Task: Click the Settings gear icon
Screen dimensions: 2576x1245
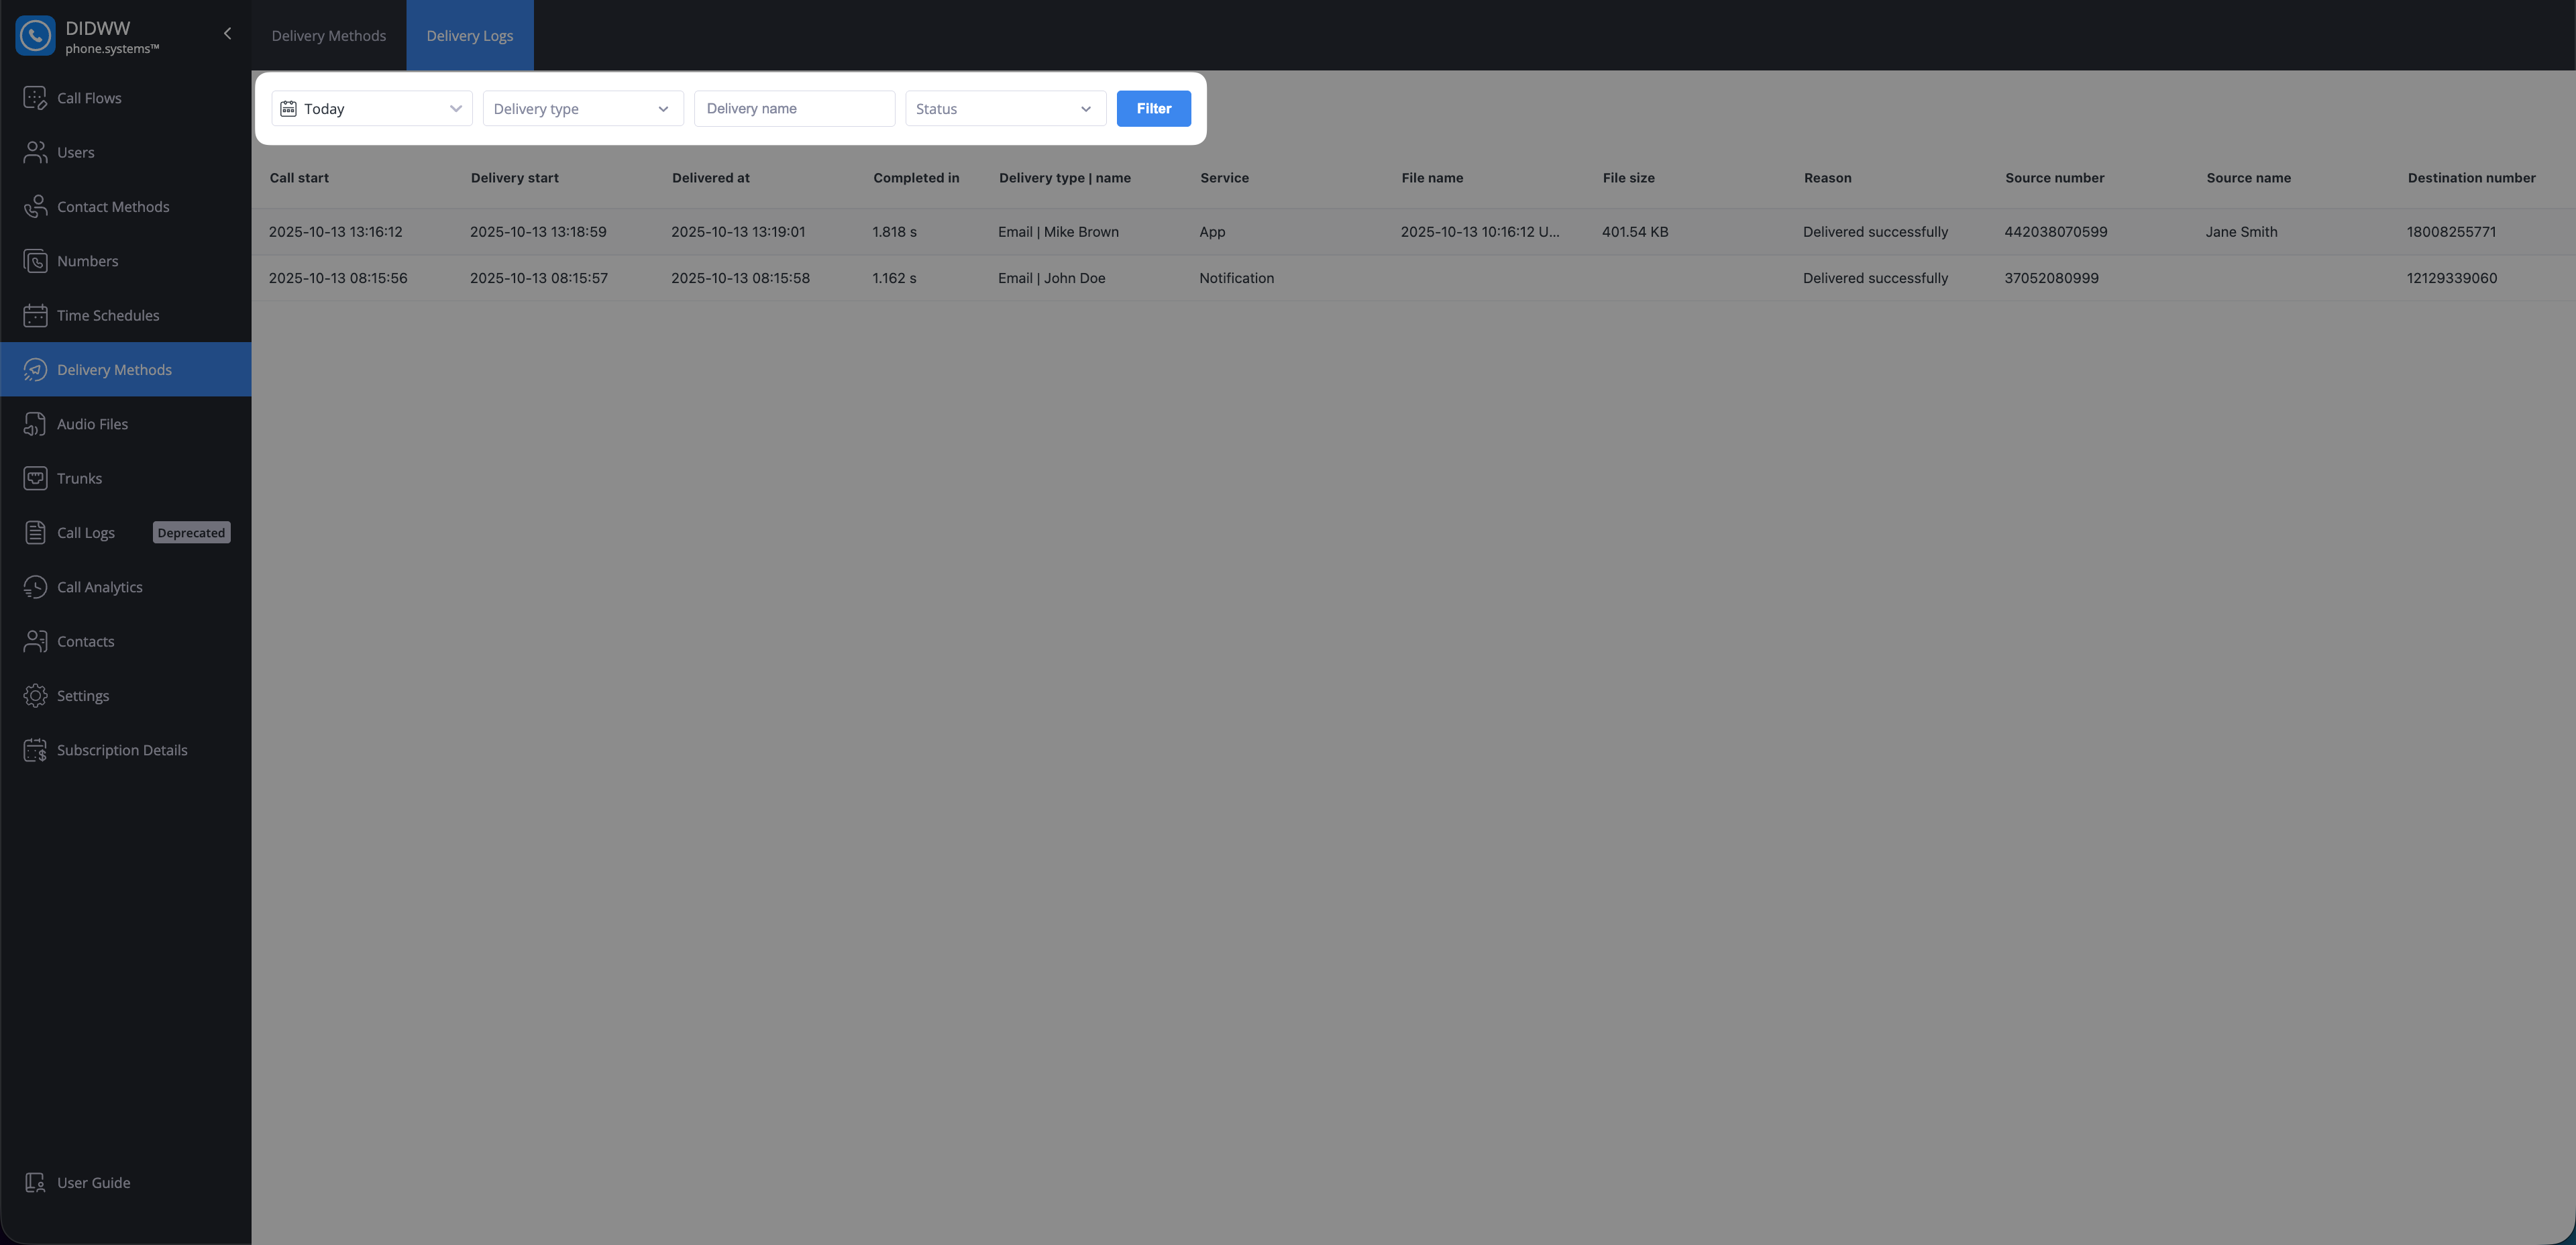Action: [x=35, y=696]
